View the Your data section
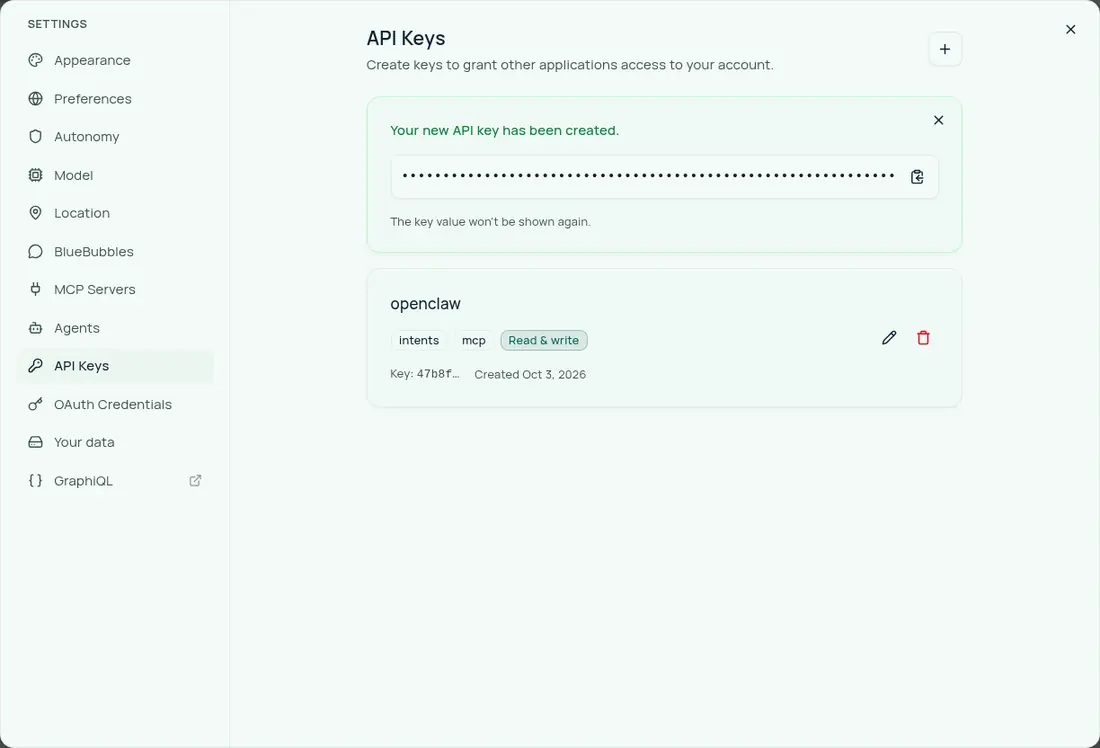The width and height of the screenshot is (1100, 748). click(x=116, y=443)
